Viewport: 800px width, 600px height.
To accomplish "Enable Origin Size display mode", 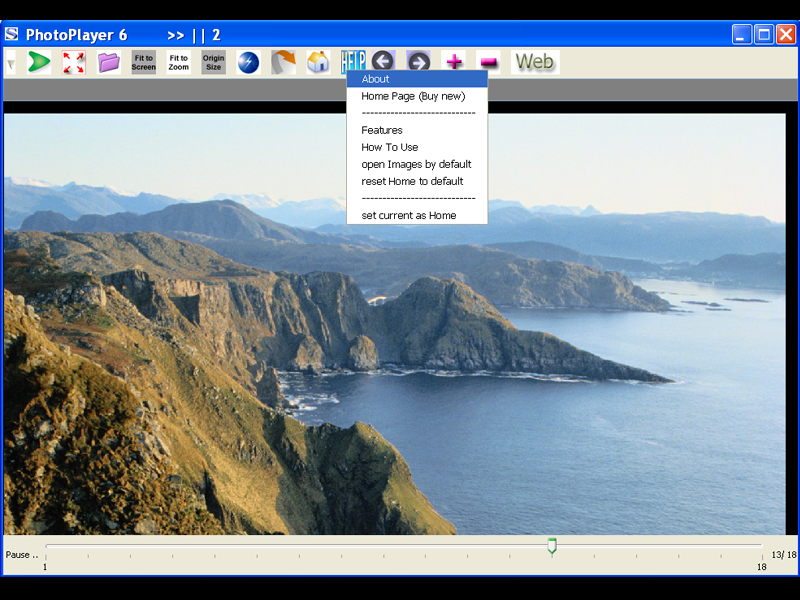I will (x=212, y=61).
